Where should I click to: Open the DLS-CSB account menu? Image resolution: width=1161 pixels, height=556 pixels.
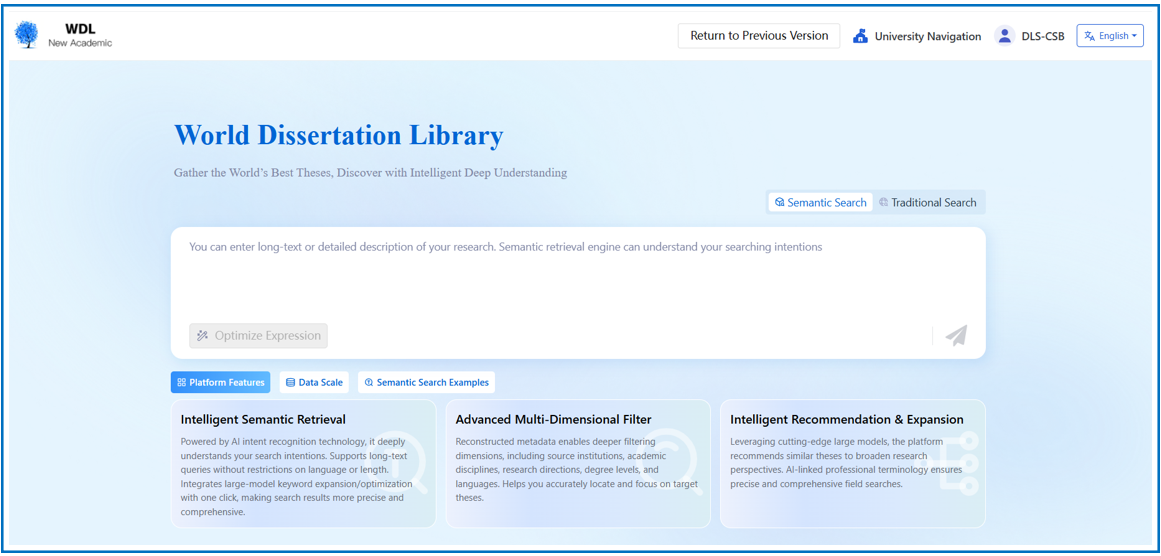pyautogui.click(x=1042, y=36)
